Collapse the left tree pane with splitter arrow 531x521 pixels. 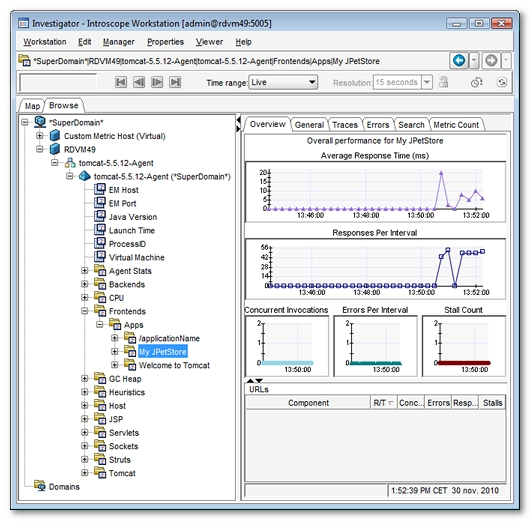[238, 120]
